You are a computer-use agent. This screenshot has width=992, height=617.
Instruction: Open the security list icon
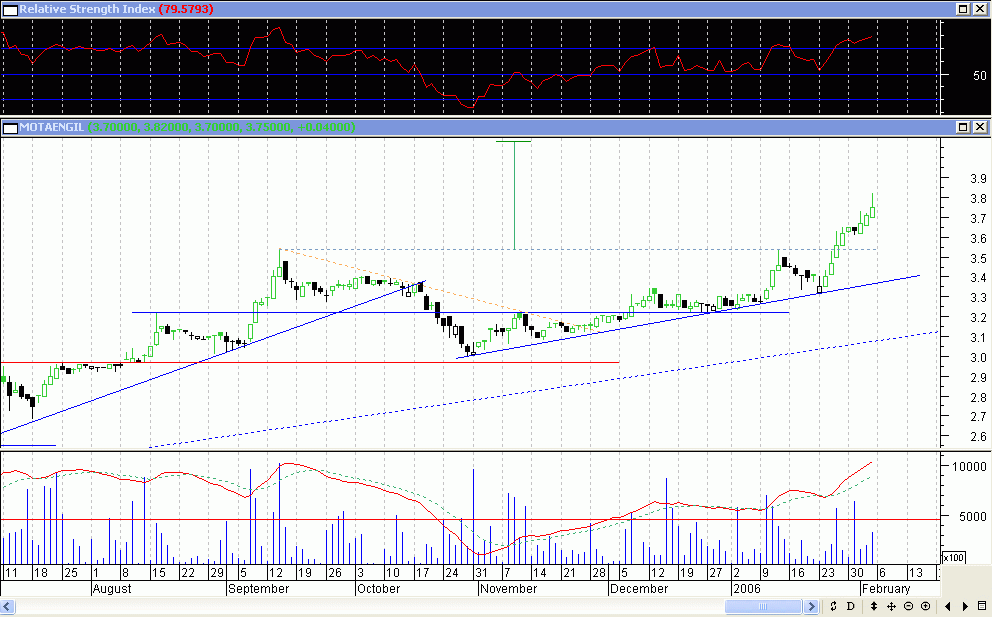click(983, 607)
